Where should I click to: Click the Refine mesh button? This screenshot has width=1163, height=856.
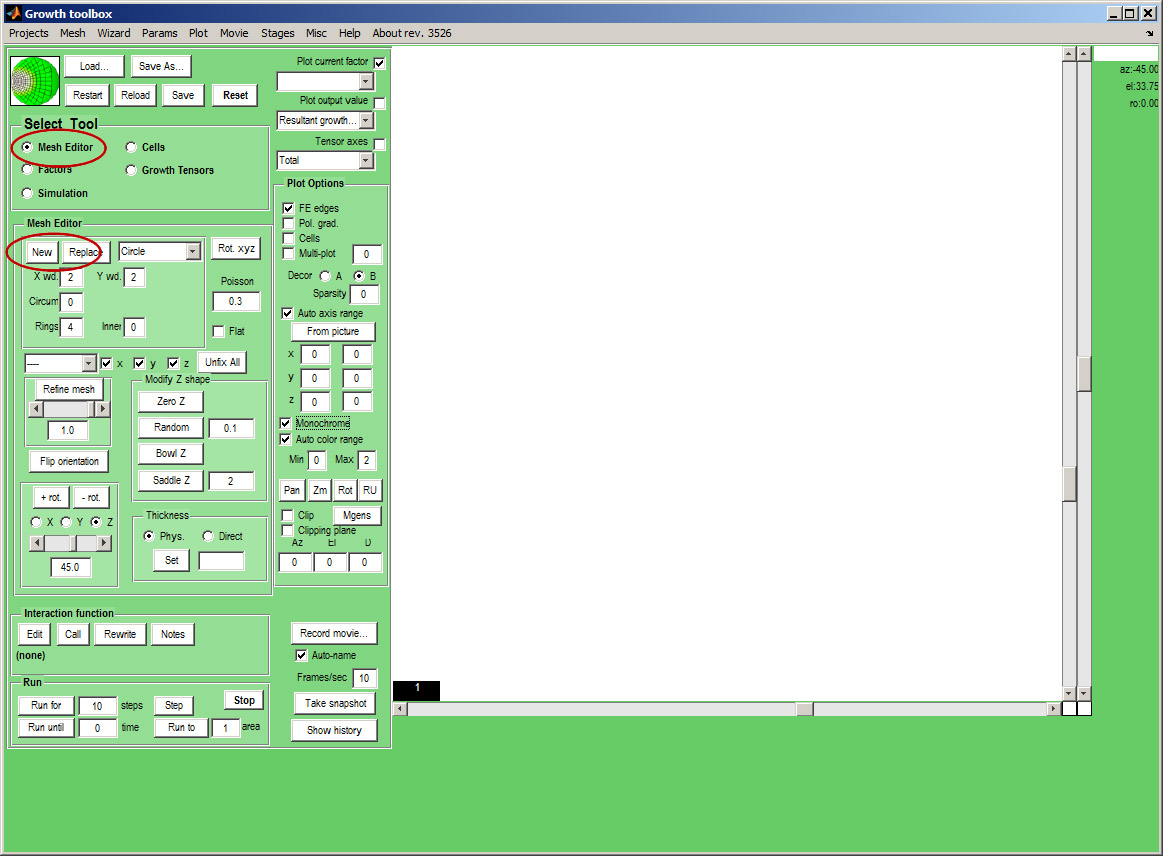69,389
